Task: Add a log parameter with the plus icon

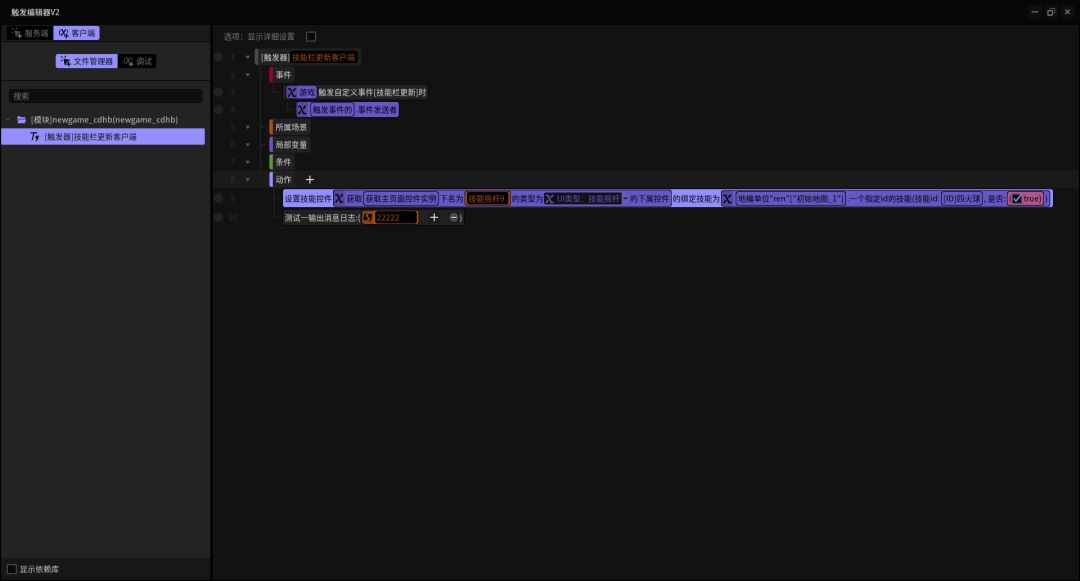Action: tap(434, 218)
